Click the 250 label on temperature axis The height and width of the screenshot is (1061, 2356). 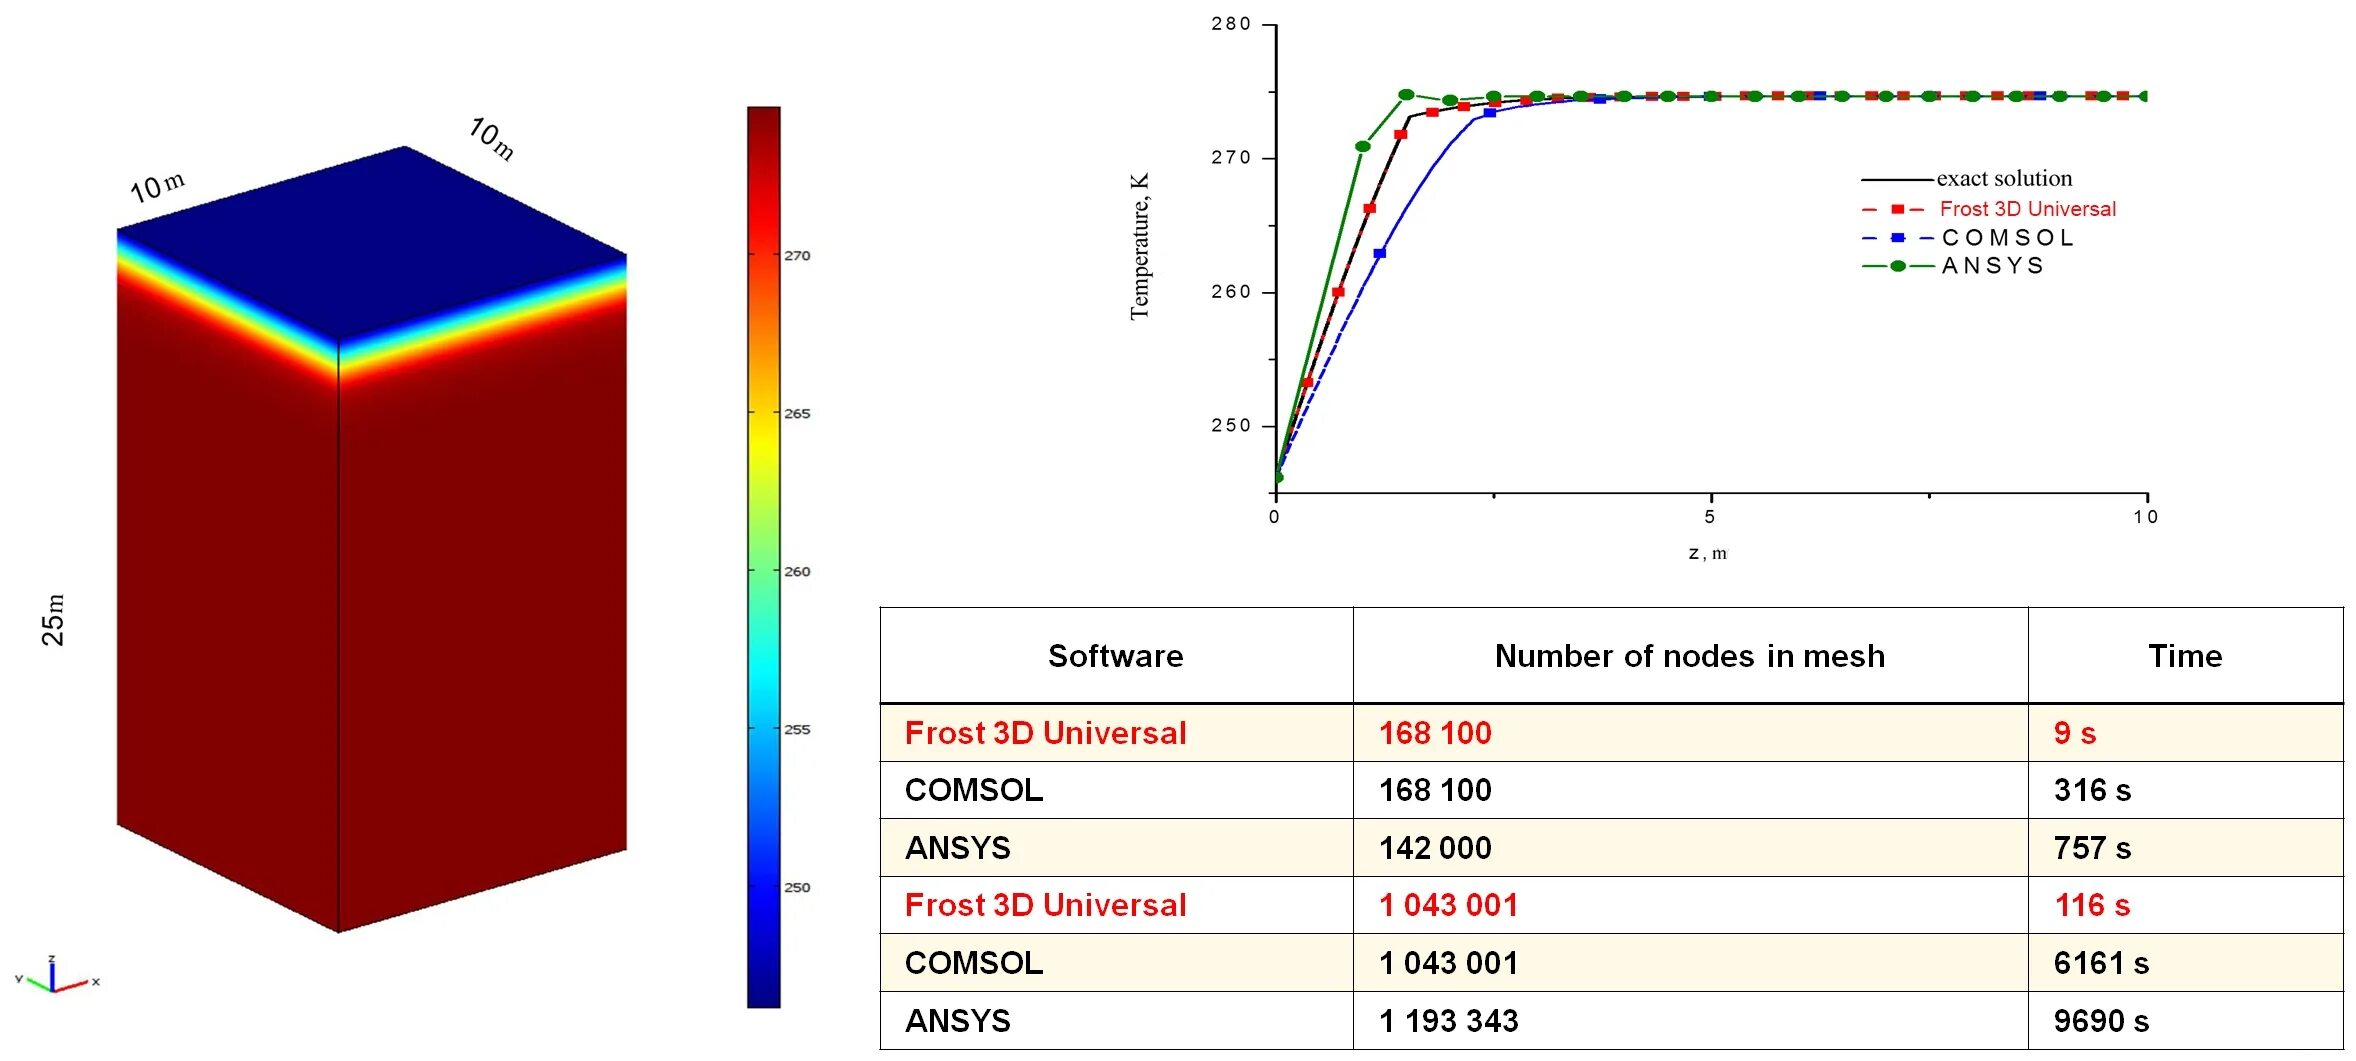1230,426
